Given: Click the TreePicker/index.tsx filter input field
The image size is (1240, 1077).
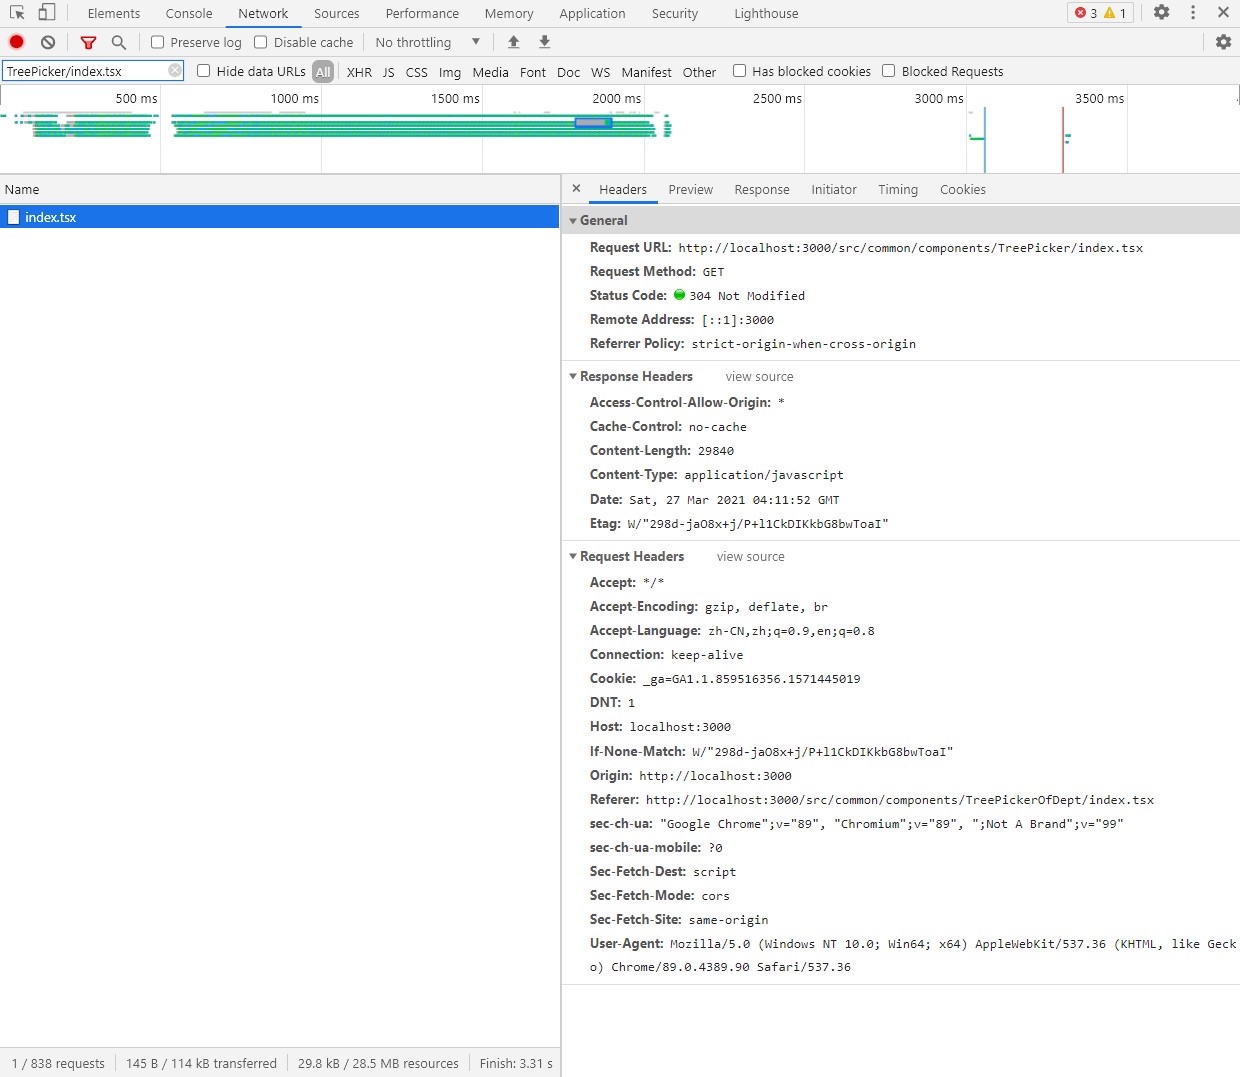Looking at the screenshot, I should coord(84,71).
